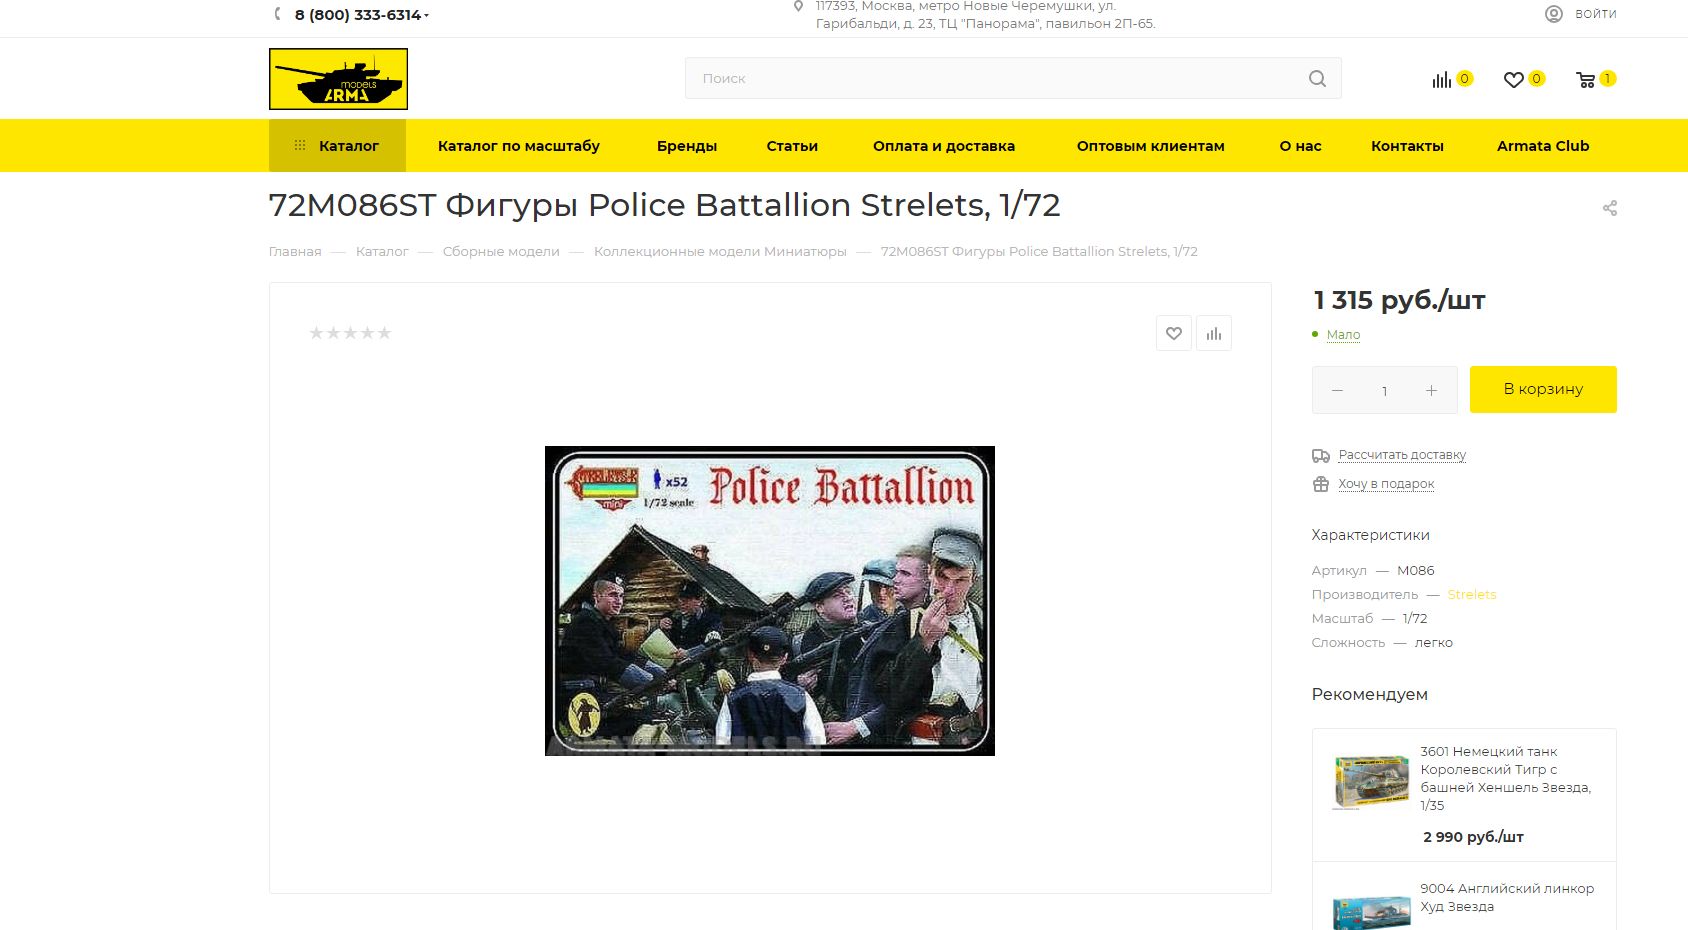Click the Armata Models tank logo
This screenshot has height=930, width=1688.
[338, 79]
